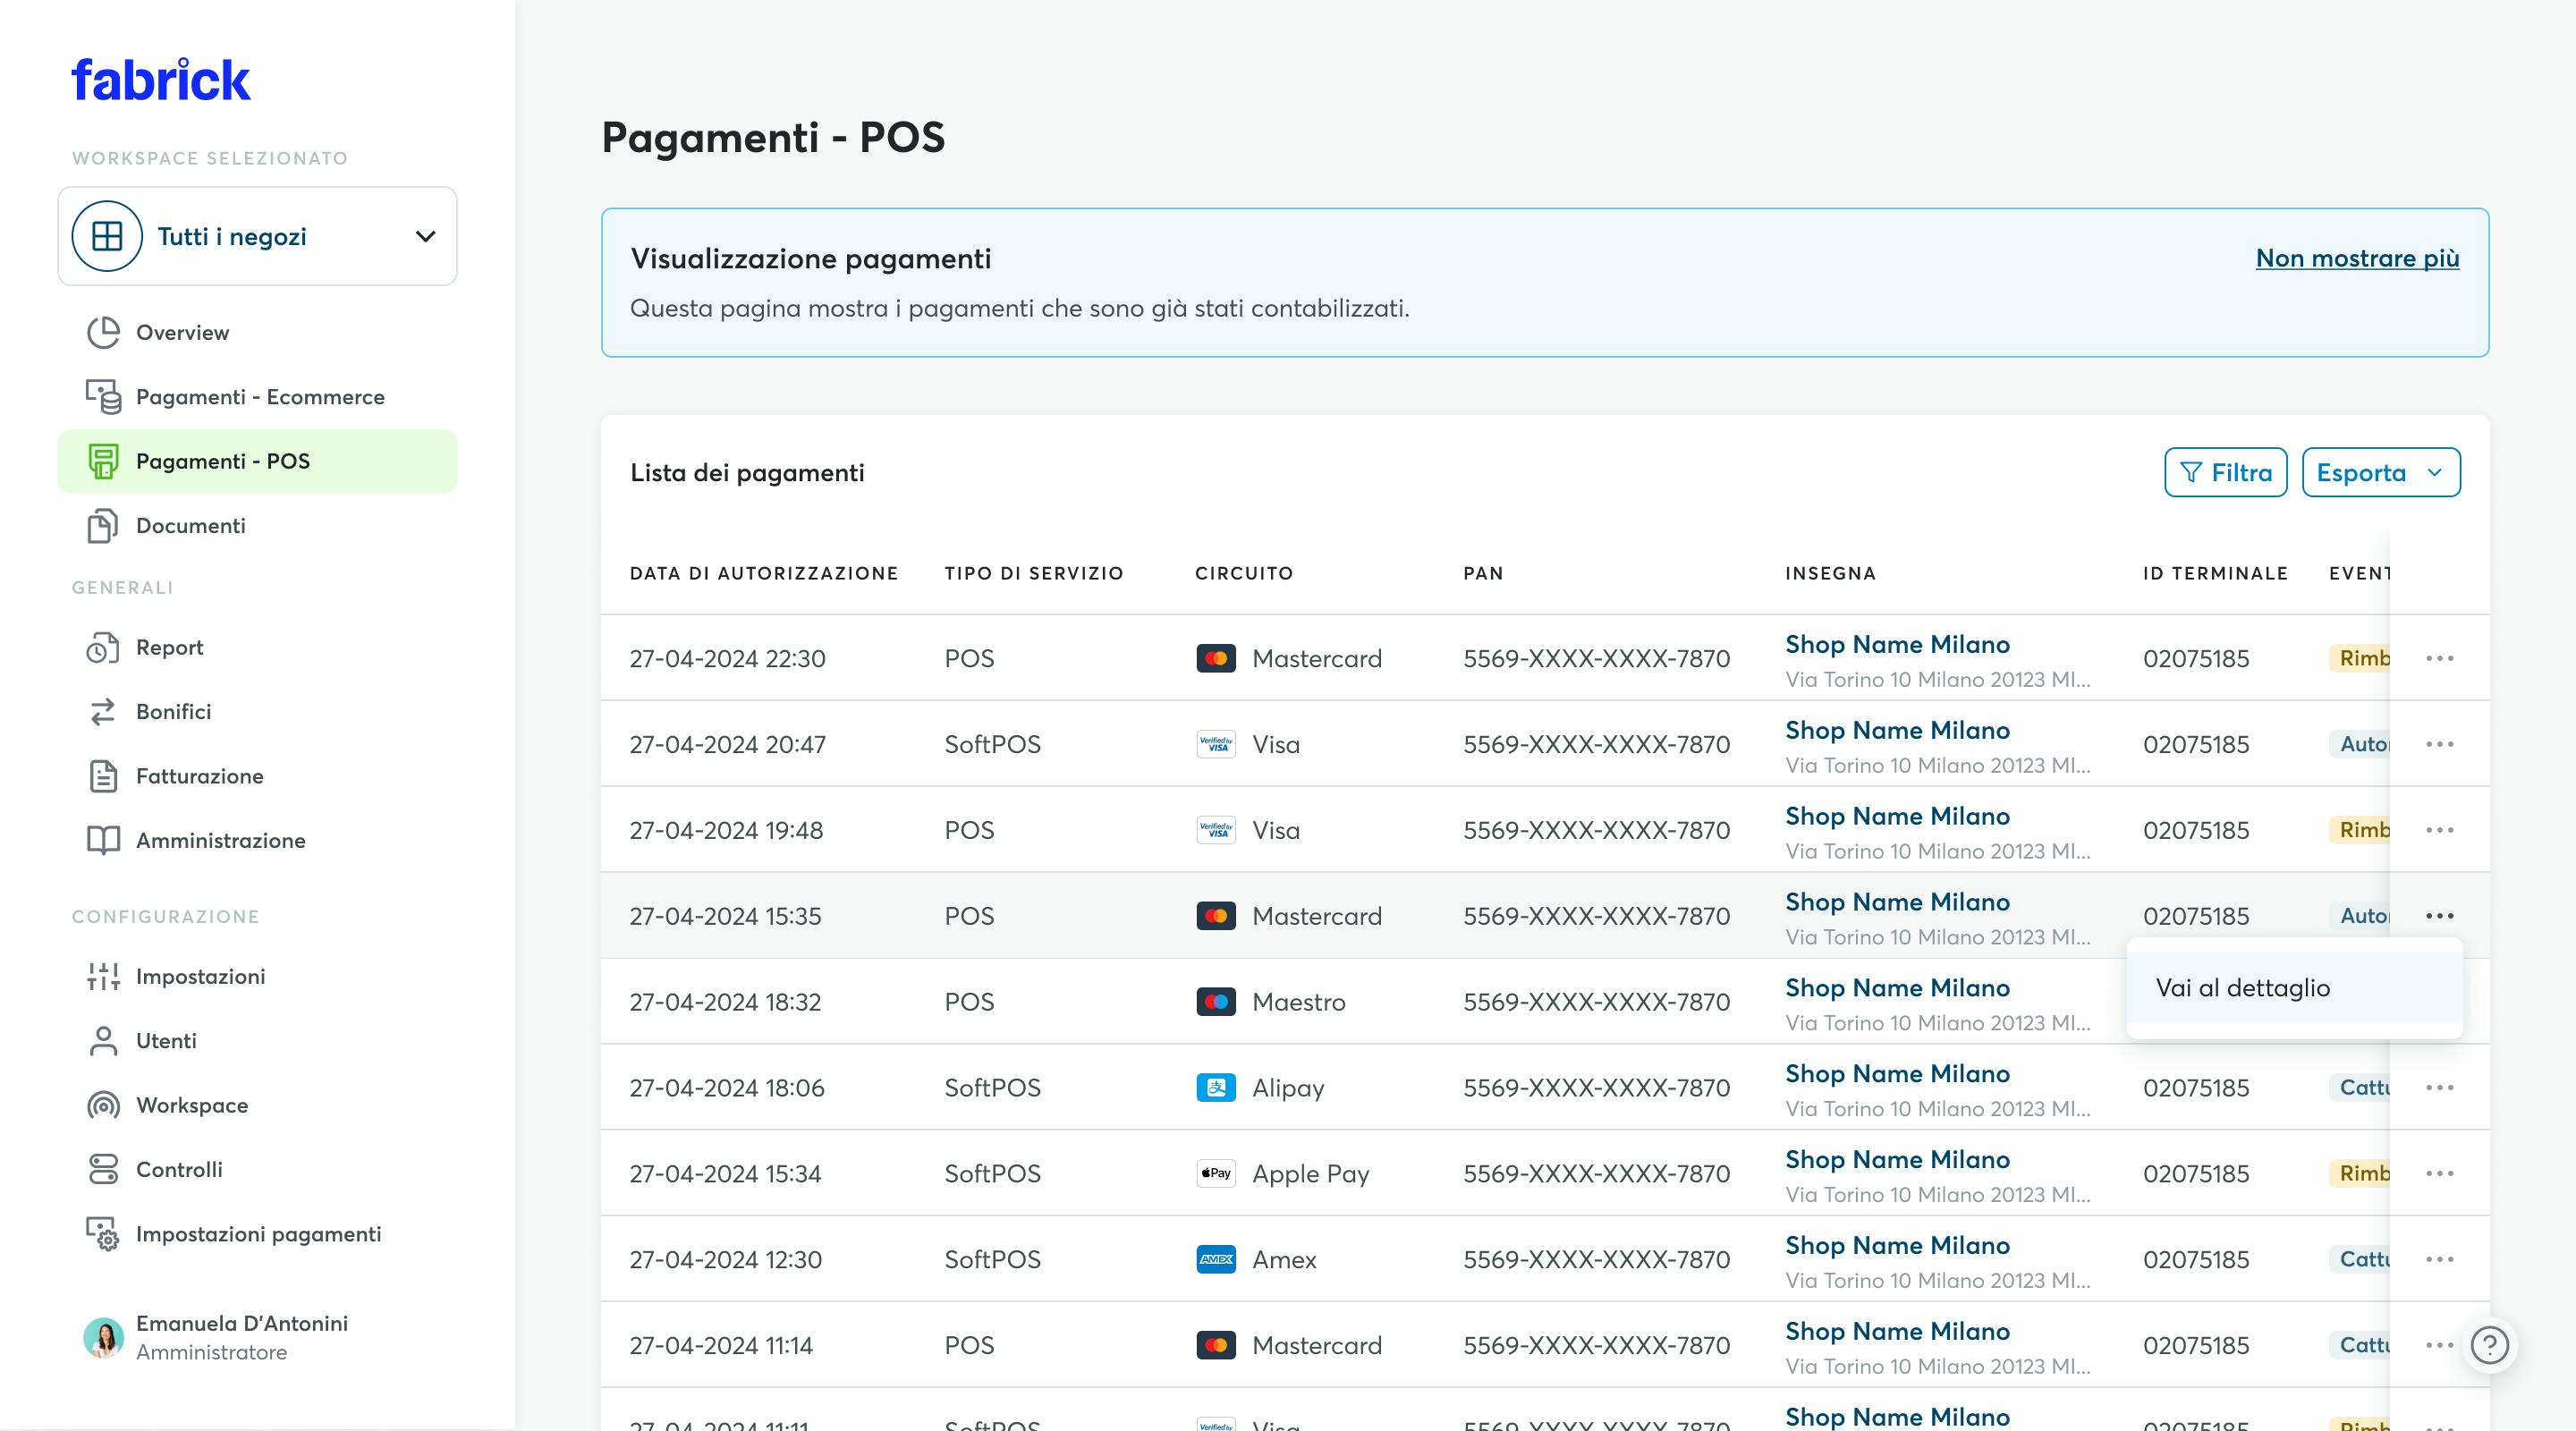The width and height of the screenshot is (2576, 1431).
Task: Click the Documenti files icon
Action: [x=103, y=526]
